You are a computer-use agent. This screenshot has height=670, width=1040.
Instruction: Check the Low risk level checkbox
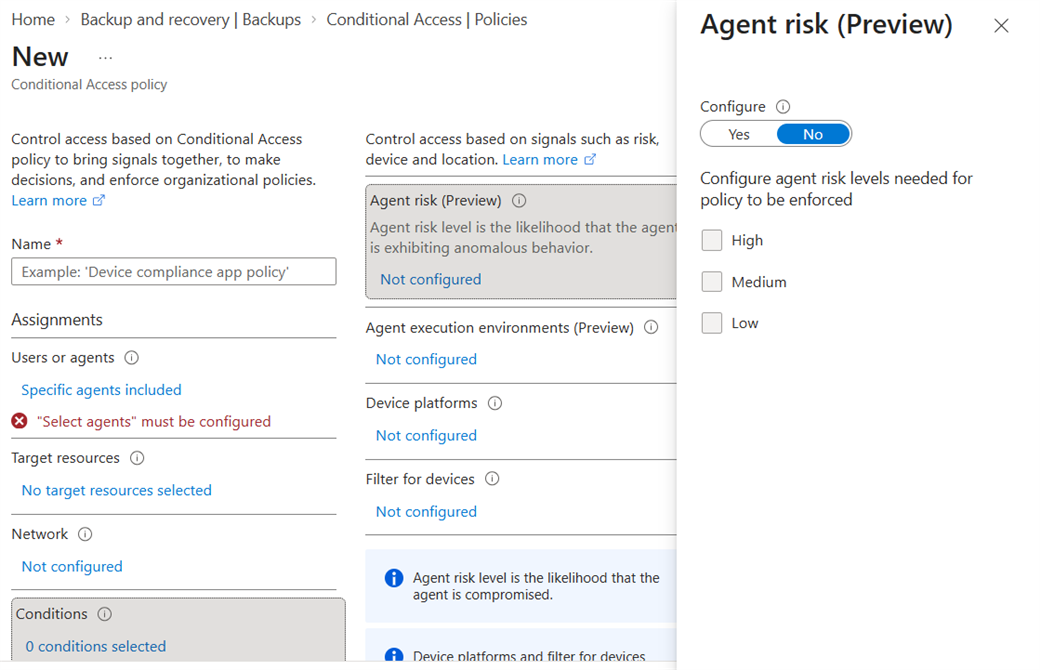[712, 323]
